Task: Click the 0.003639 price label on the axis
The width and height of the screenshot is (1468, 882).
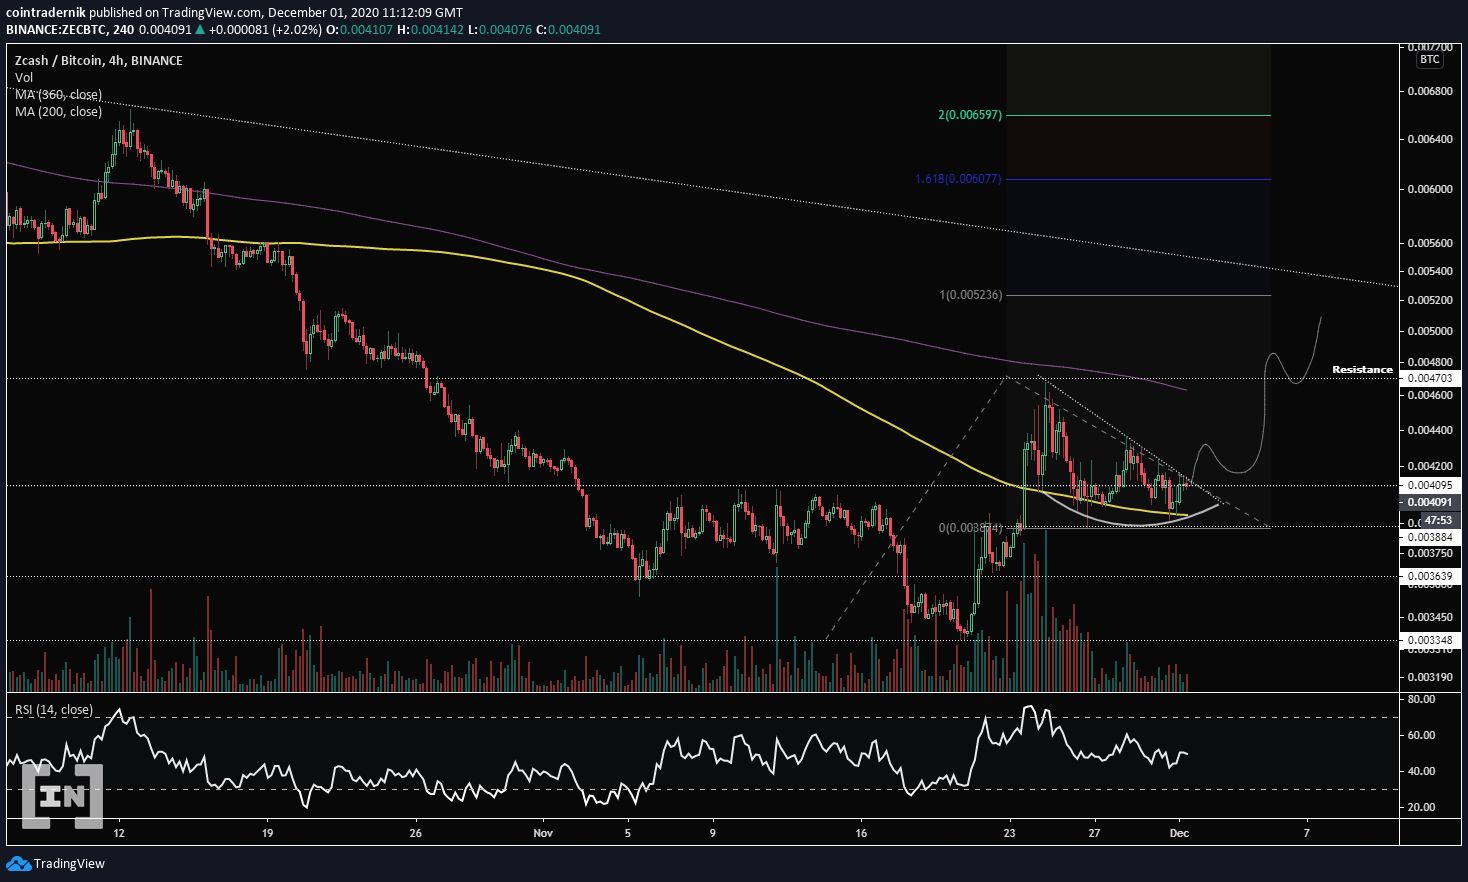Action: pos(1429,576)
